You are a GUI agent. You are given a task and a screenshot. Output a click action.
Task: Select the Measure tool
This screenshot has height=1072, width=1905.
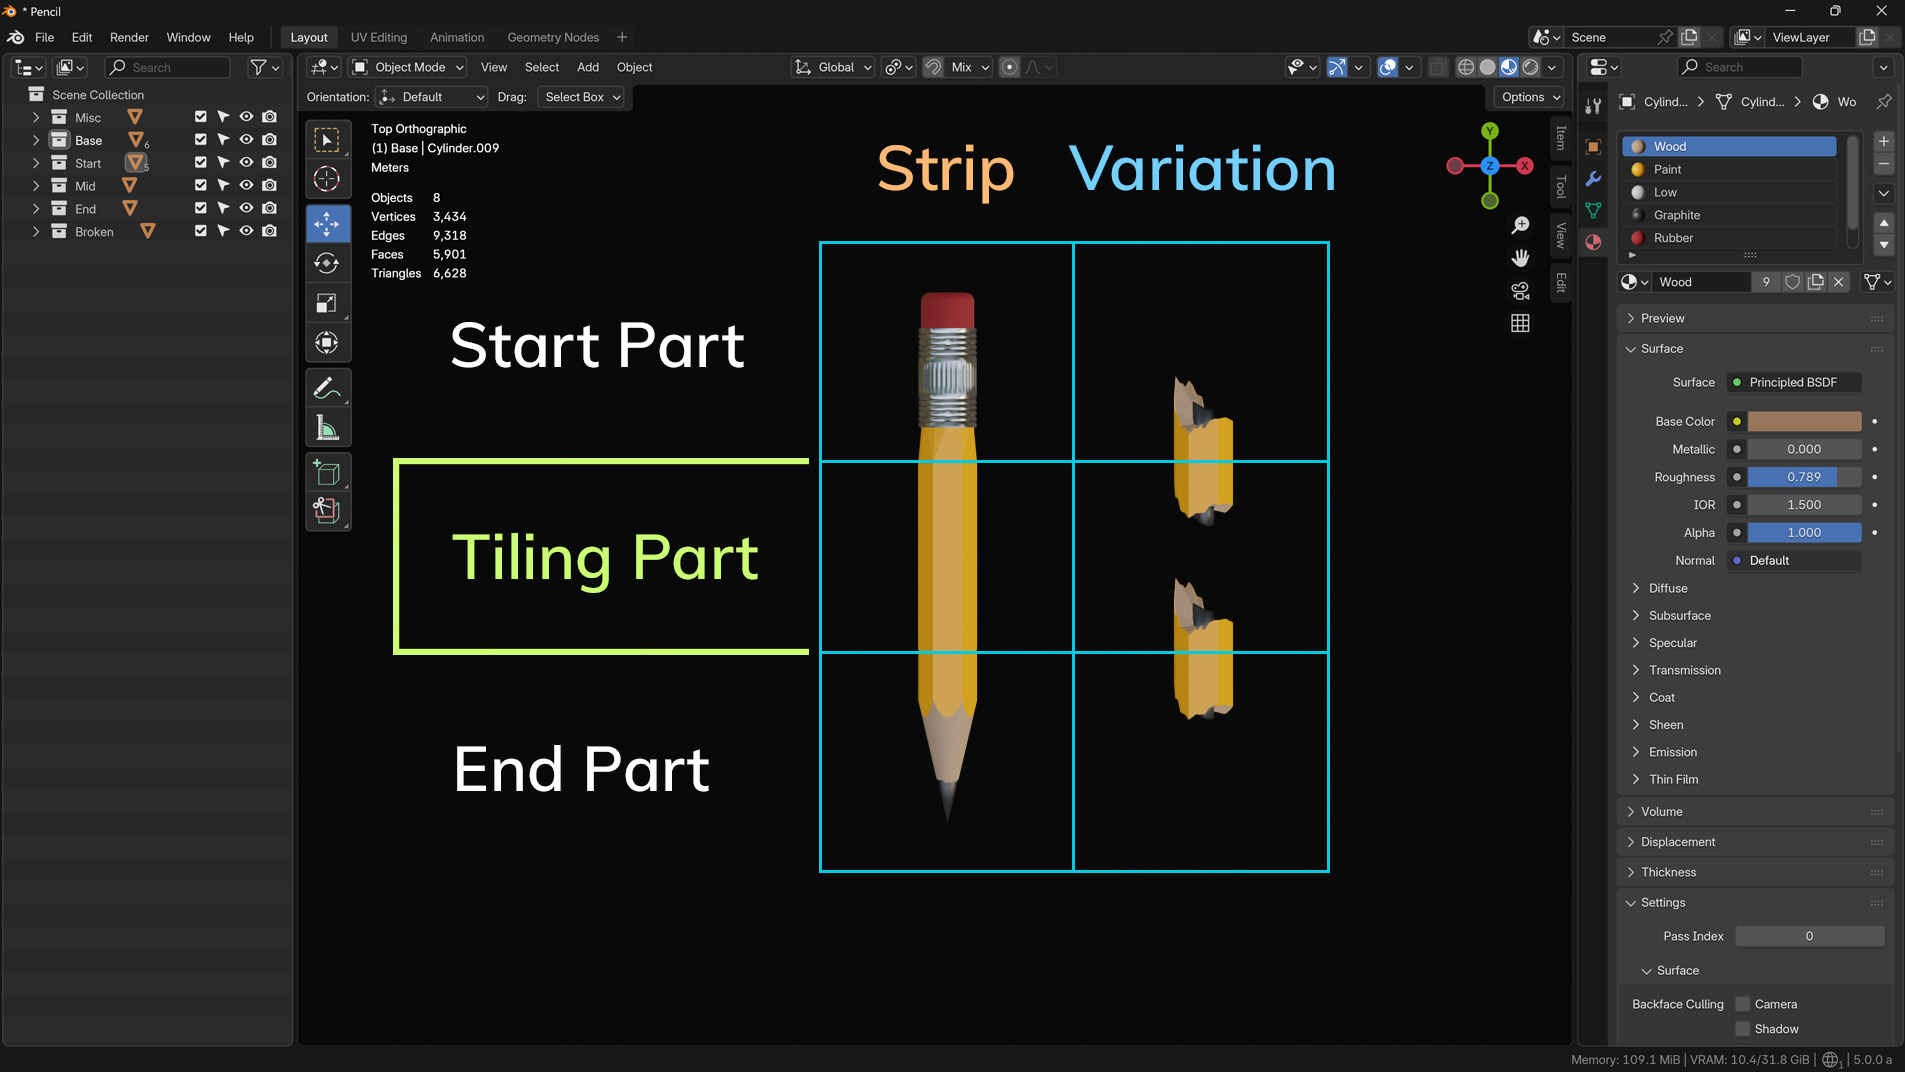click(327, 428)
